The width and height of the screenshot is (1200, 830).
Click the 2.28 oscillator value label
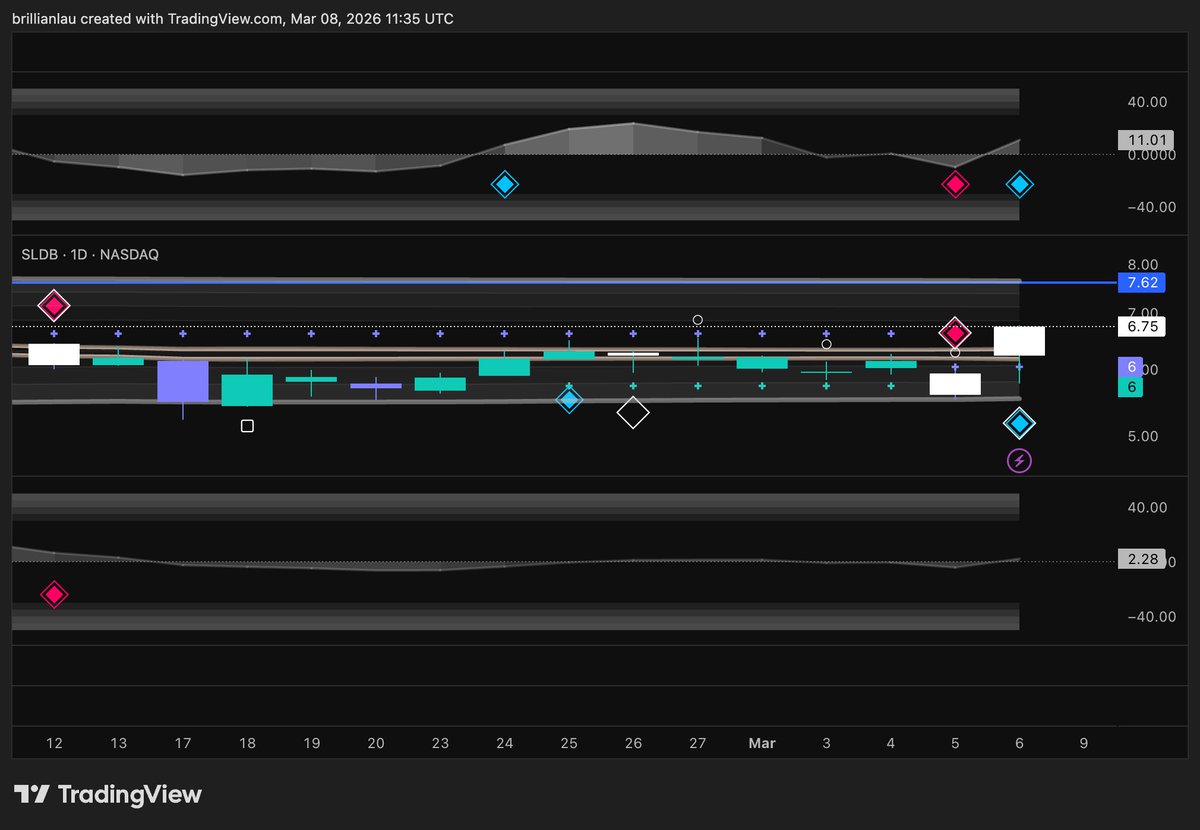(1141, 560)
